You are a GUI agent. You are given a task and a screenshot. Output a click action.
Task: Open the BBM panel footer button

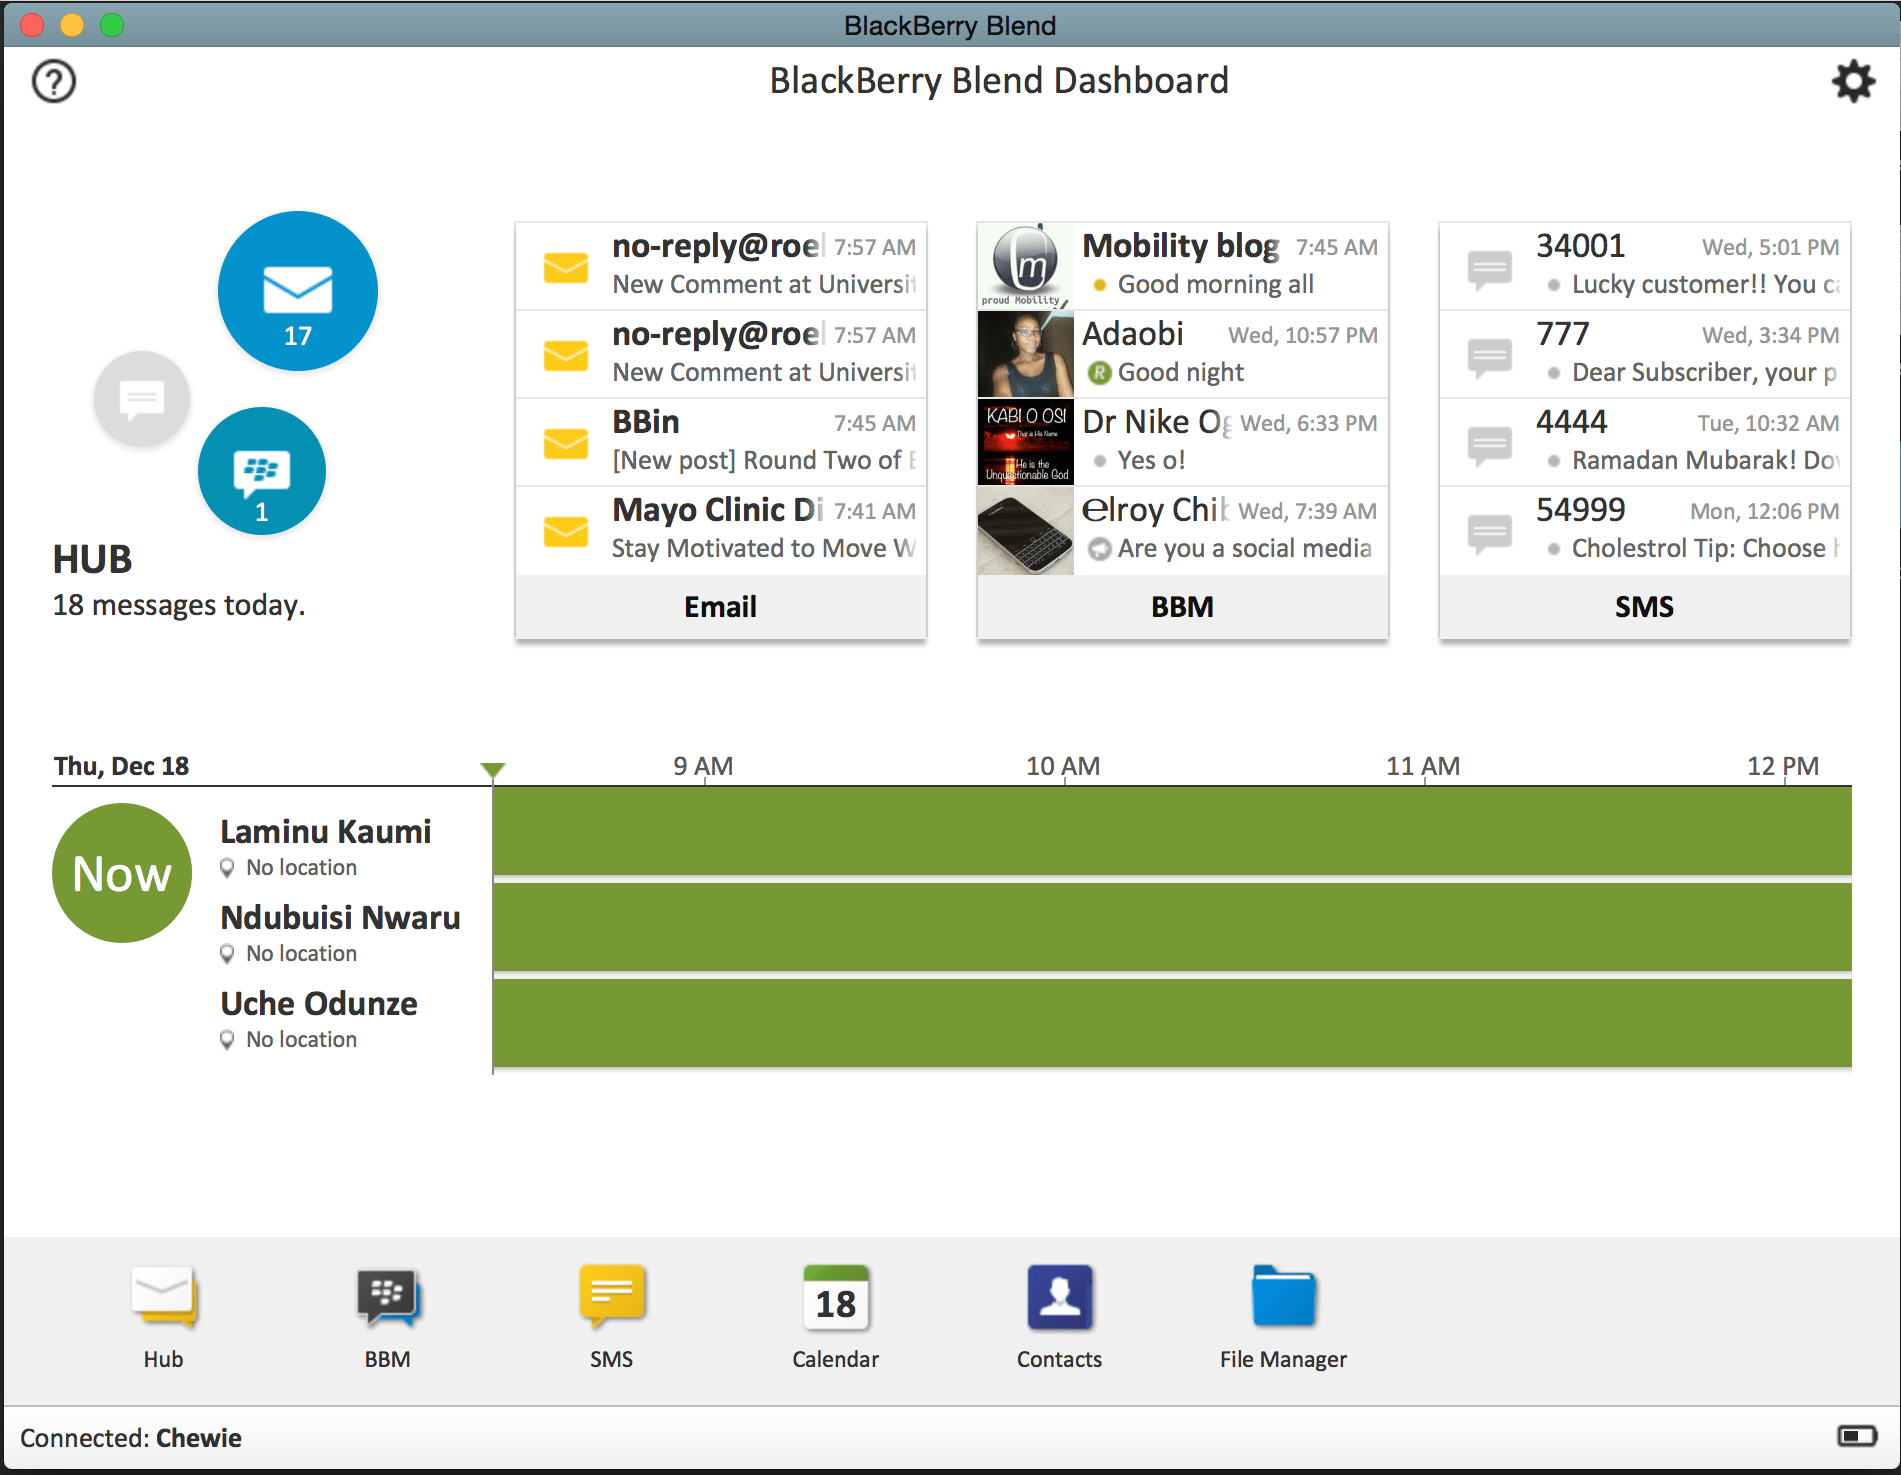(1183, 607)
